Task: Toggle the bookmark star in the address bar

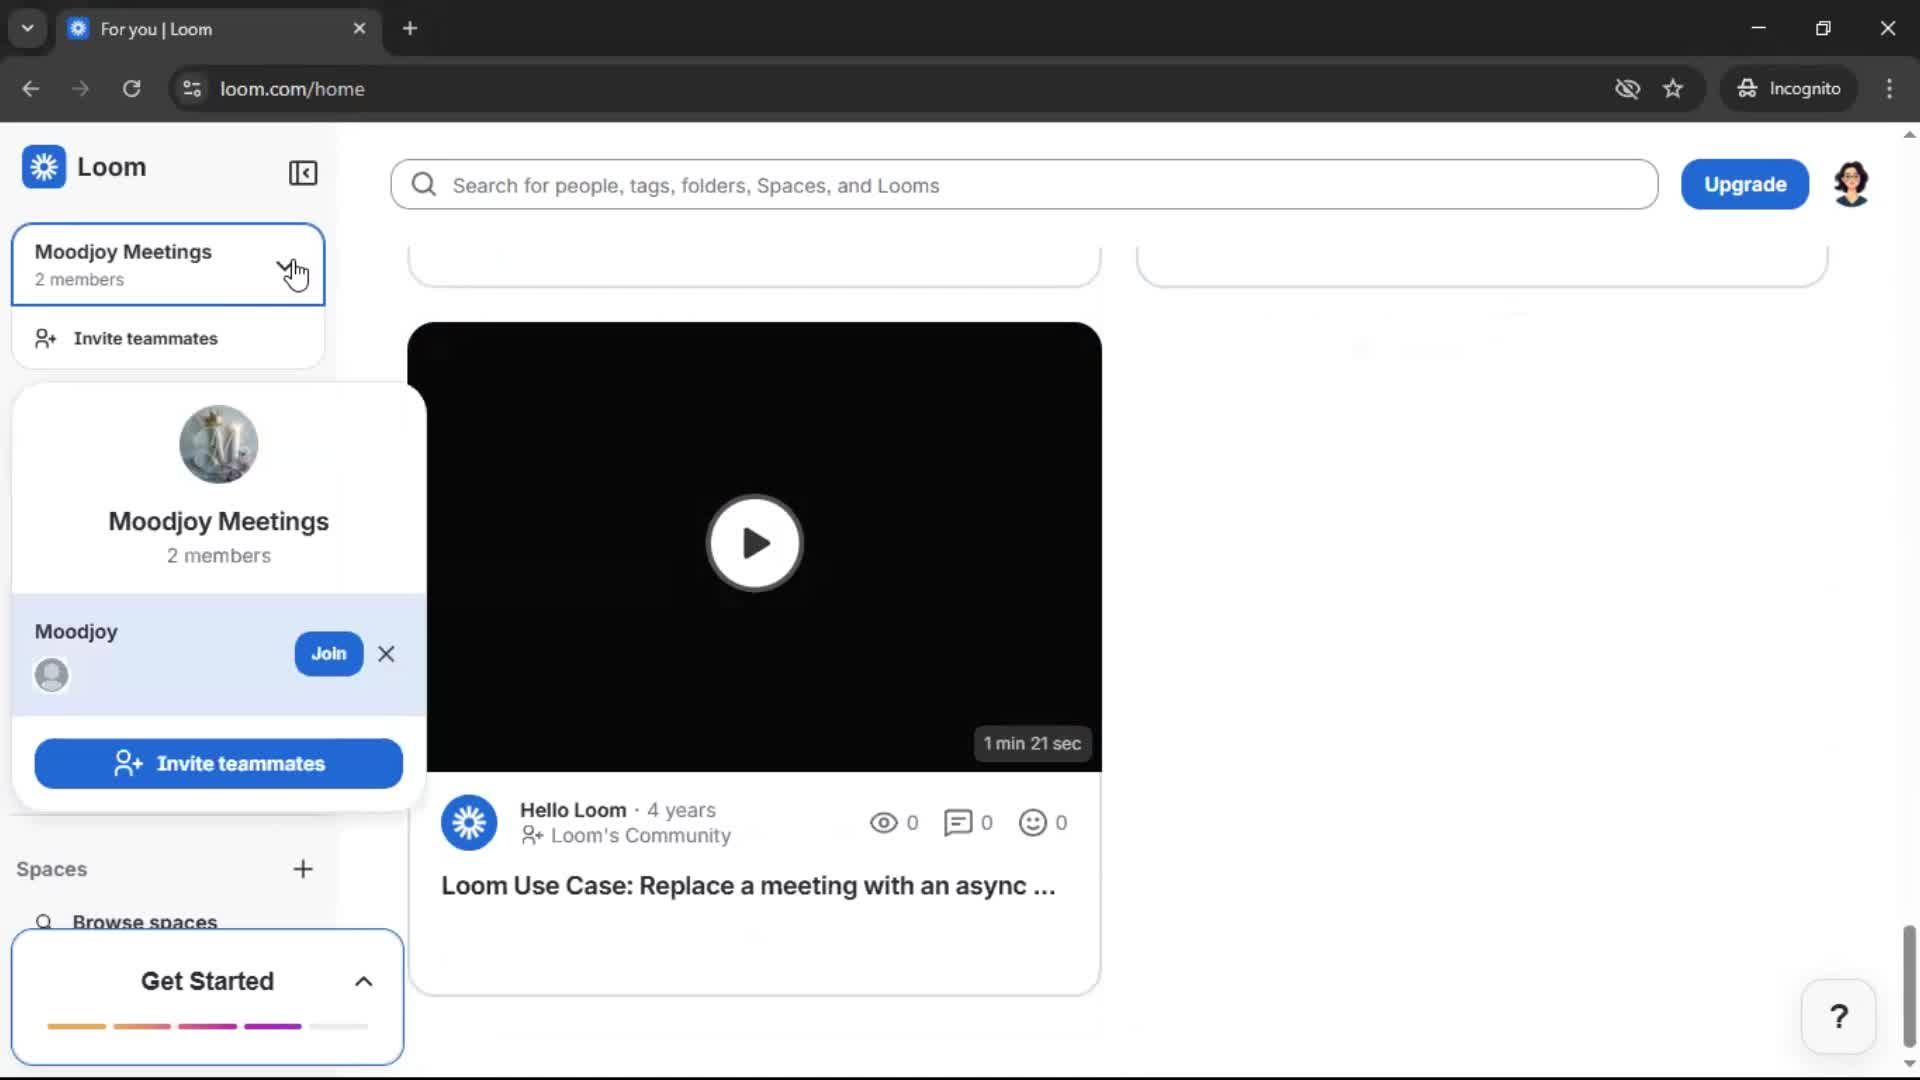Action: 1673,88
